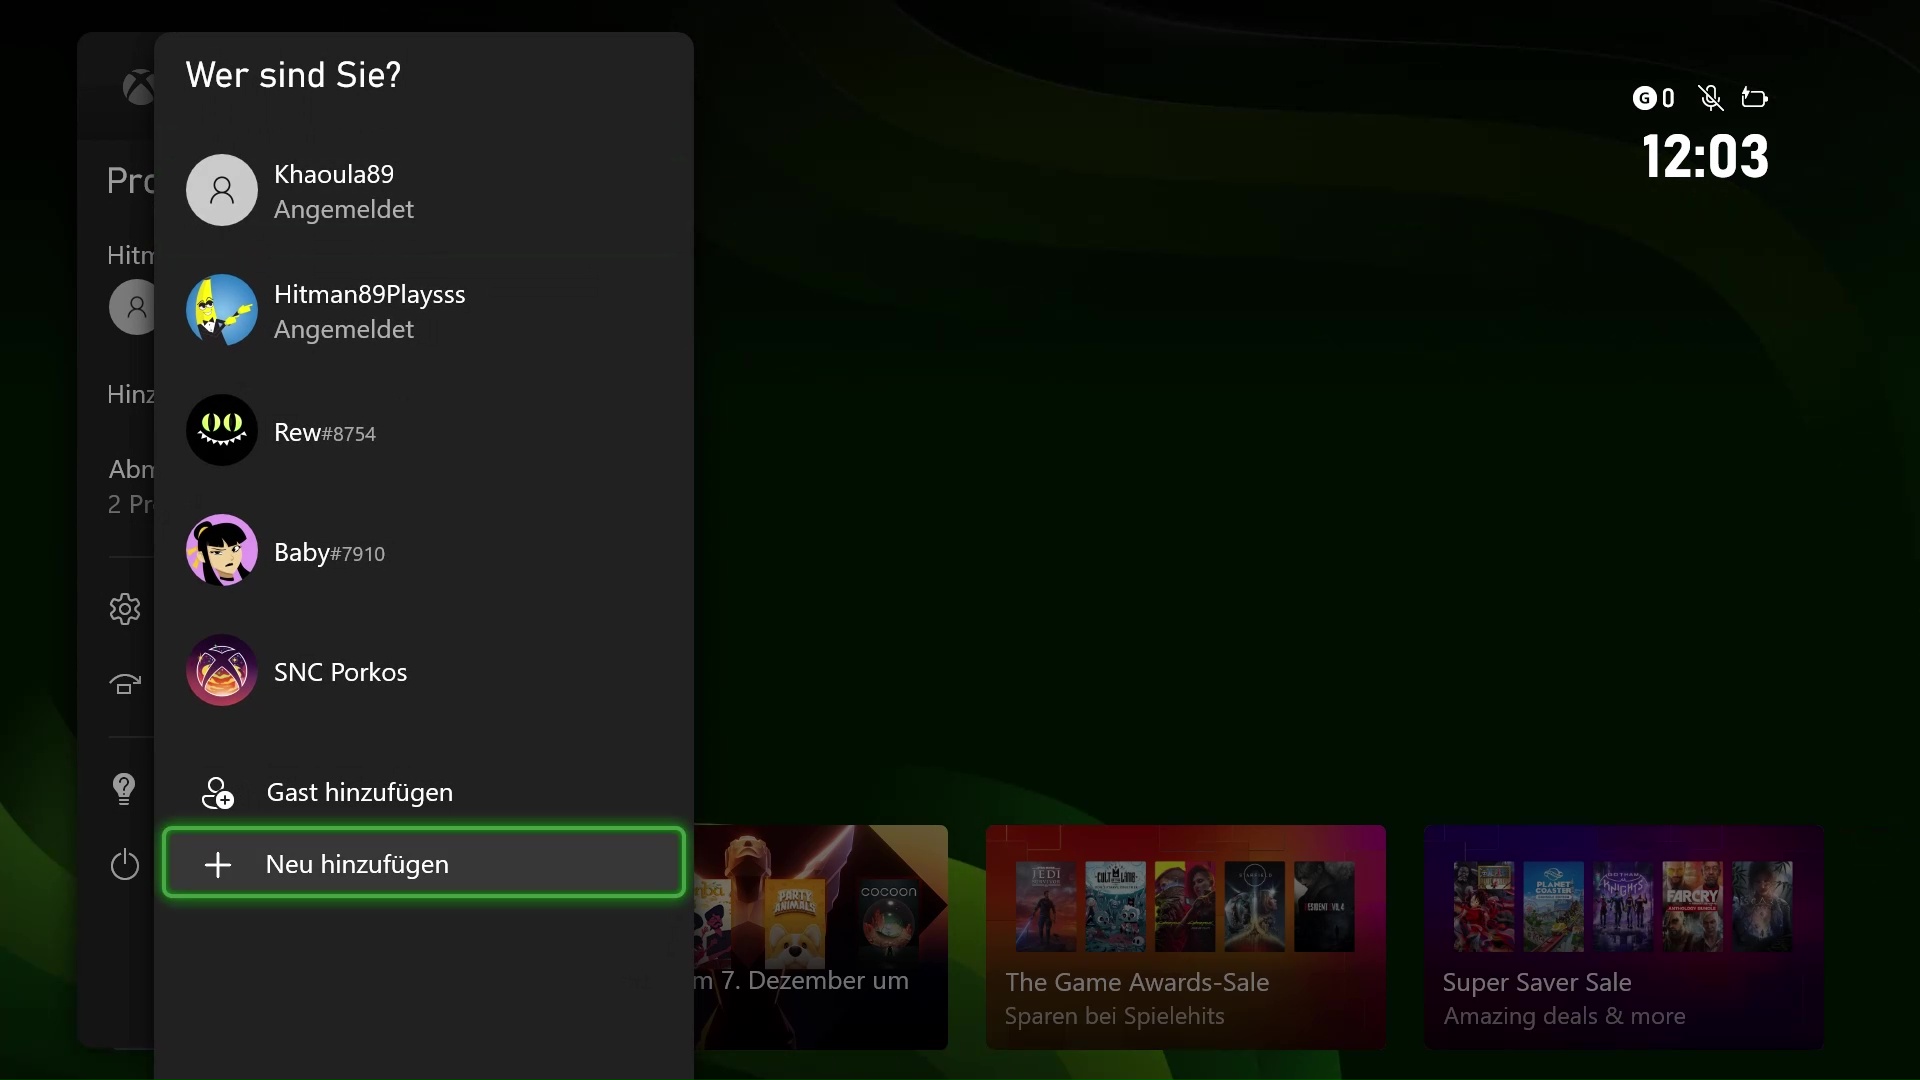Click the Gamerscore G icon
This screenshot has width=1920, height=1080.
pos(1644,98)
